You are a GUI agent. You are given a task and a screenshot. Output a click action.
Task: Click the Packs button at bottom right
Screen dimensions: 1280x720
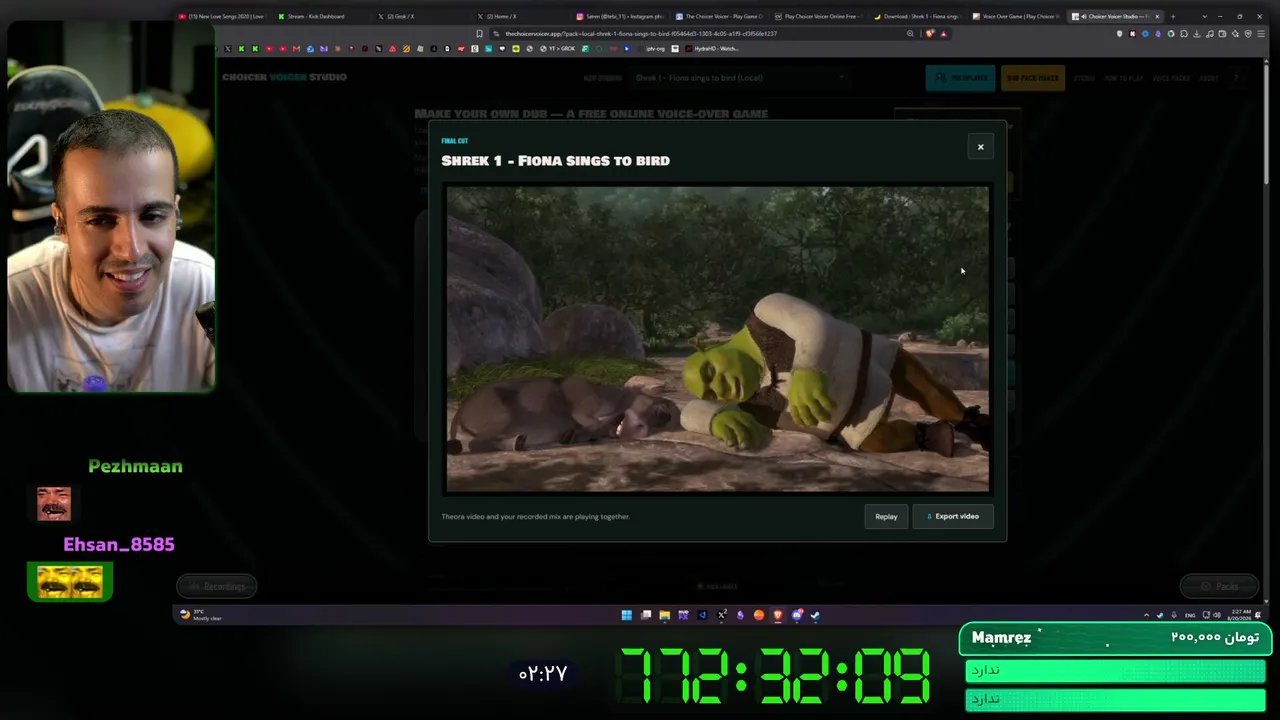click(x=1218, y=586)
